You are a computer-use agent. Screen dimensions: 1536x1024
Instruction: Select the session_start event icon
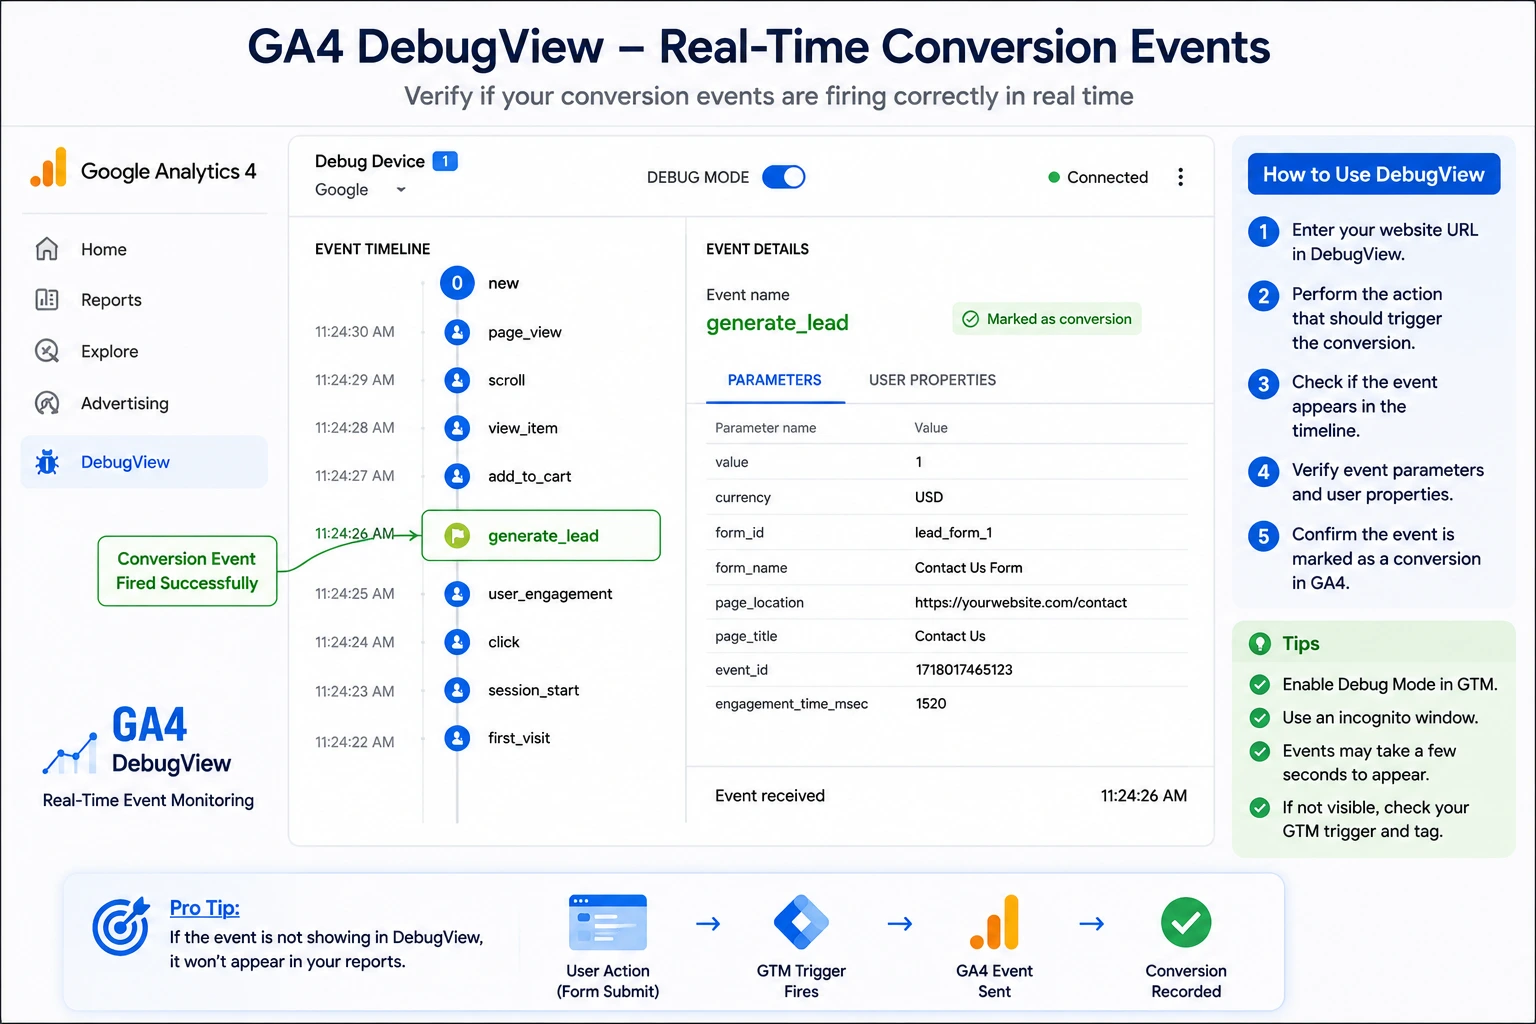pos(457,690)
